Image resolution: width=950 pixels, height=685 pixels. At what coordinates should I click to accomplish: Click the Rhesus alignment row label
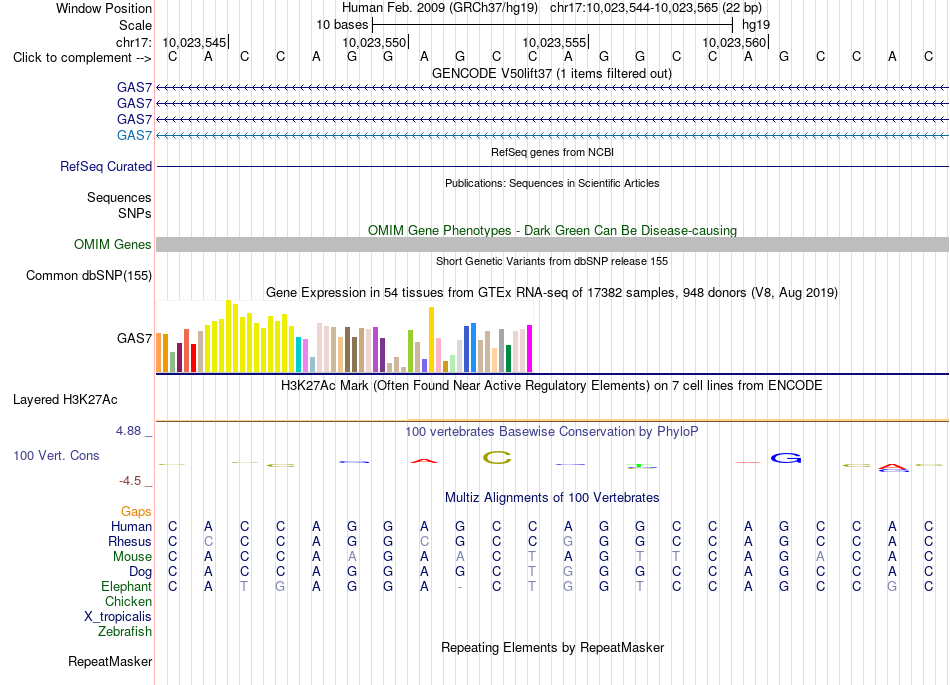click(130, 541)
